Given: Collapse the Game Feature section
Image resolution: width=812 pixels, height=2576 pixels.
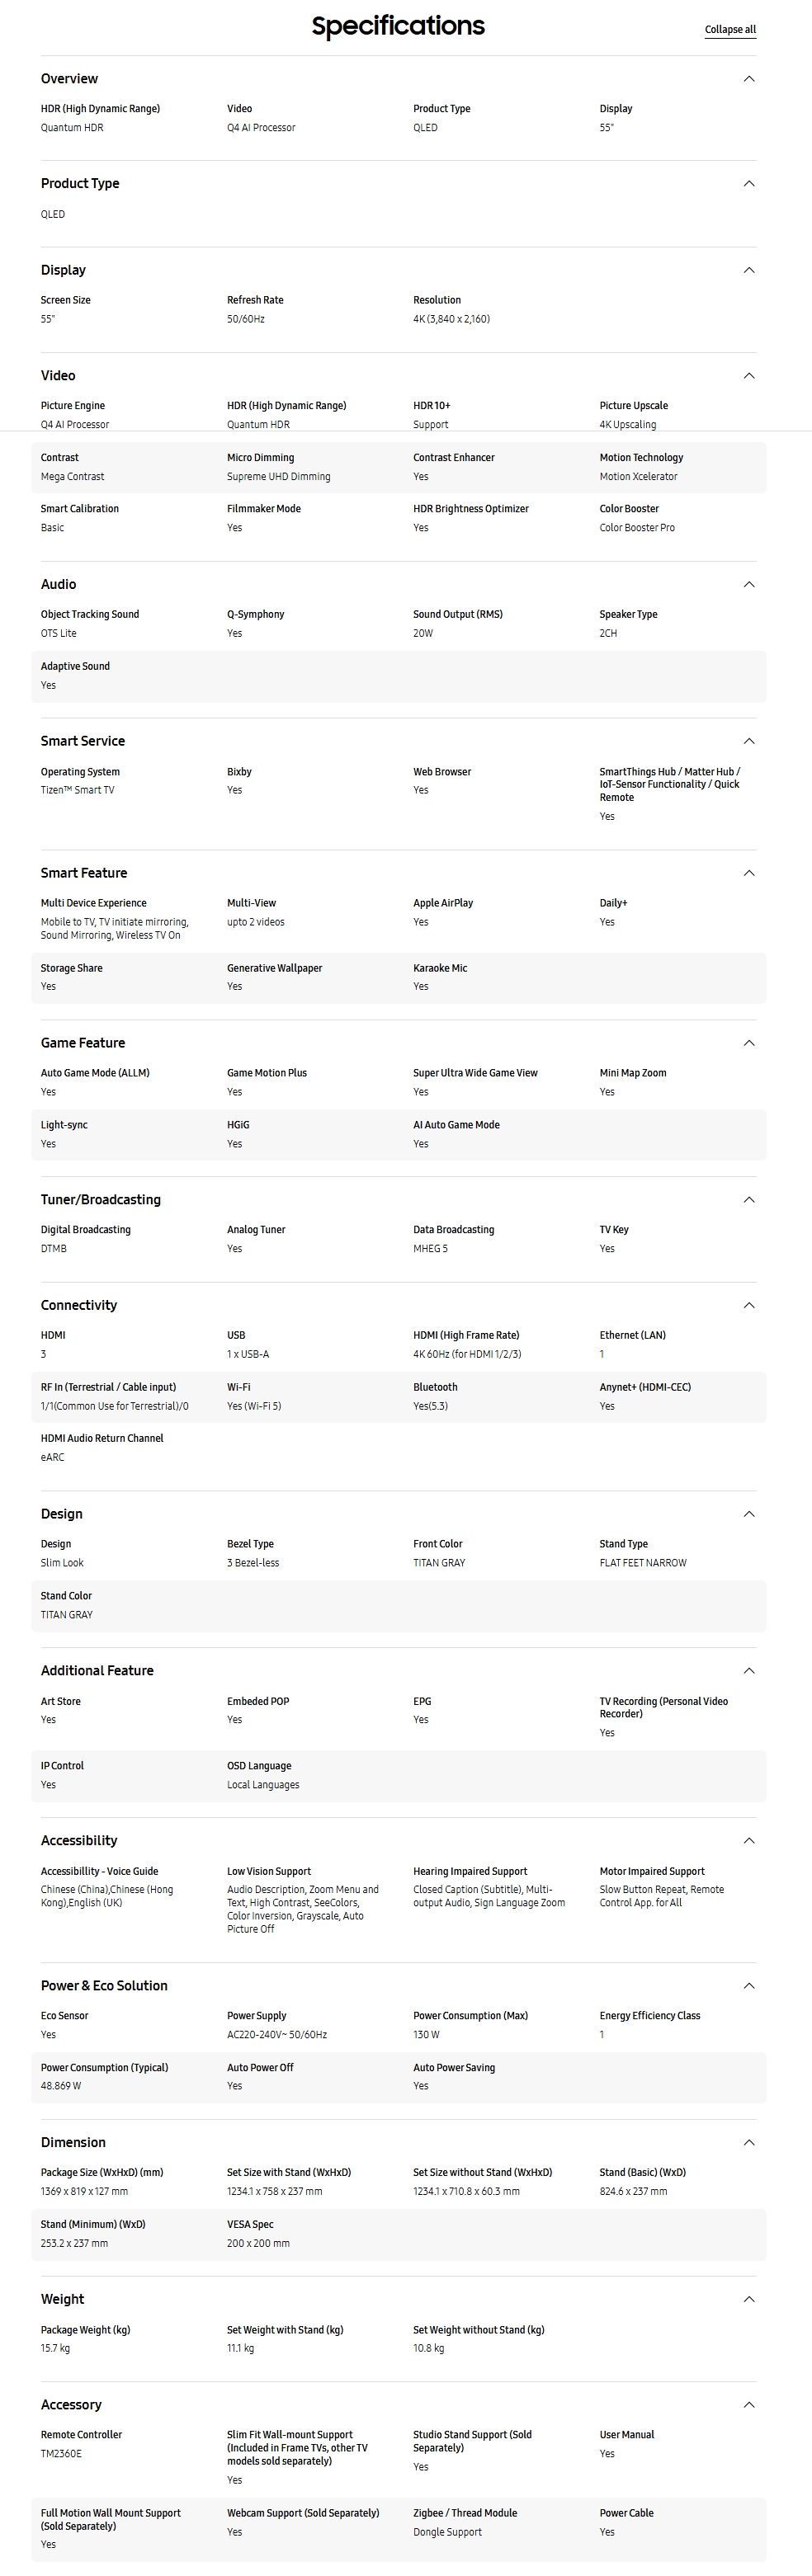Looking at the screenshot, I should [749, 1043].
